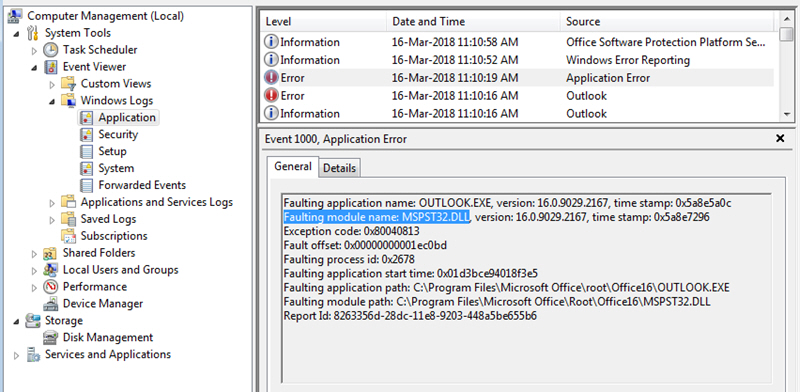Click the Local Users and Groups icon
Viewport: 800px width, 392px height.
(51, 270)
